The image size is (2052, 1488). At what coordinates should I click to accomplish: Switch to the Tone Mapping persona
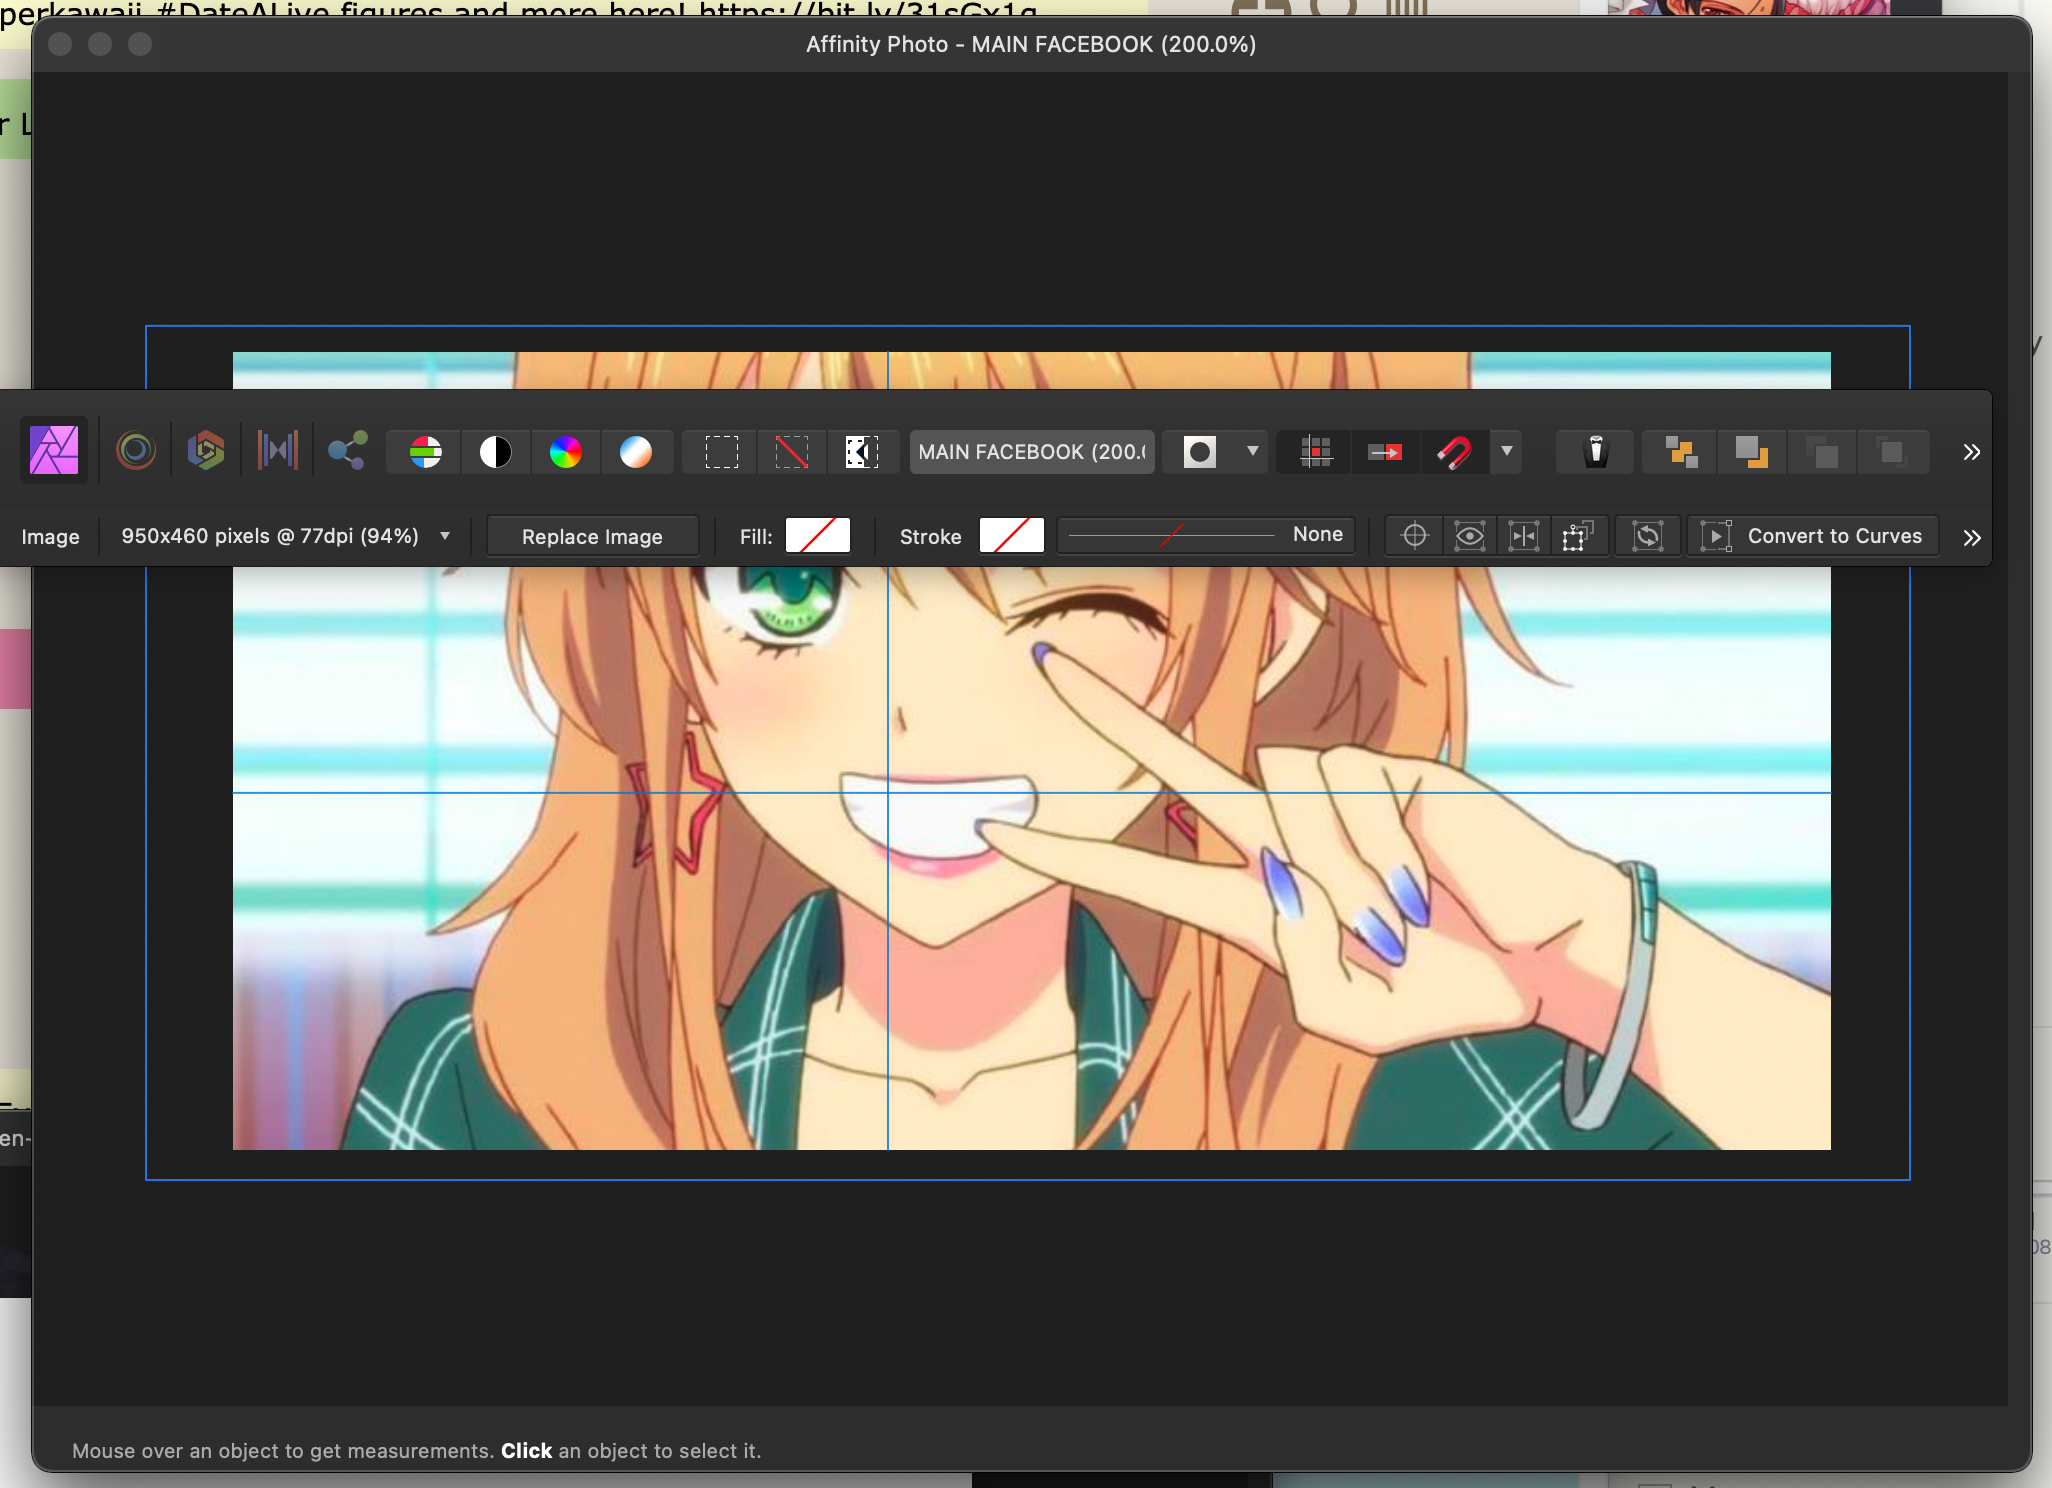pos(277,451)
